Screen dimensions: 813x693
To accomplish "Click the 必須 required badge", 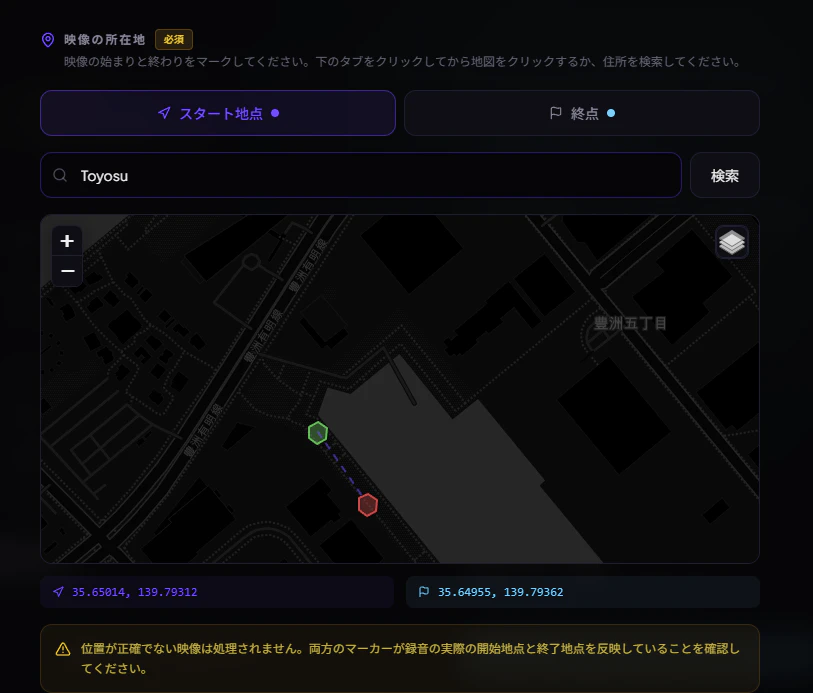I will [x=174, y=39].
